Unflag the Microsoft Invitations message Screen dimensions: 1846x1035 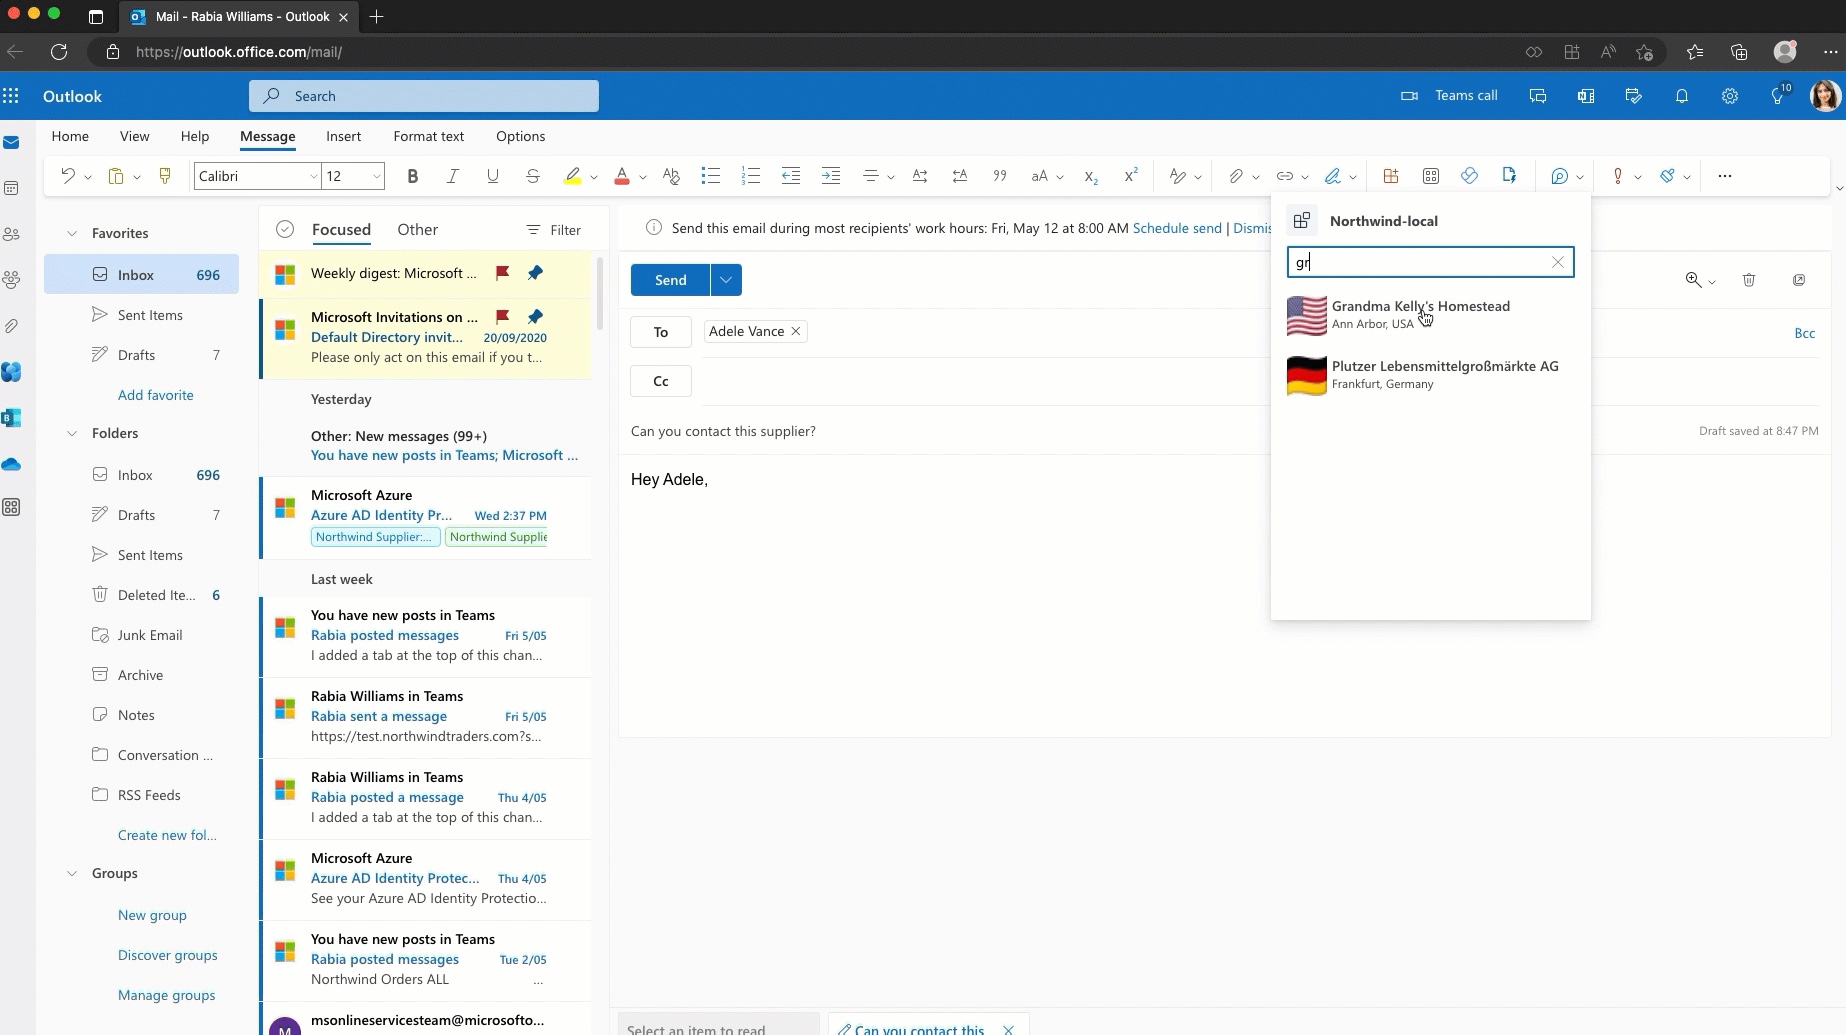pyautogui.click(x=503, y=316)
